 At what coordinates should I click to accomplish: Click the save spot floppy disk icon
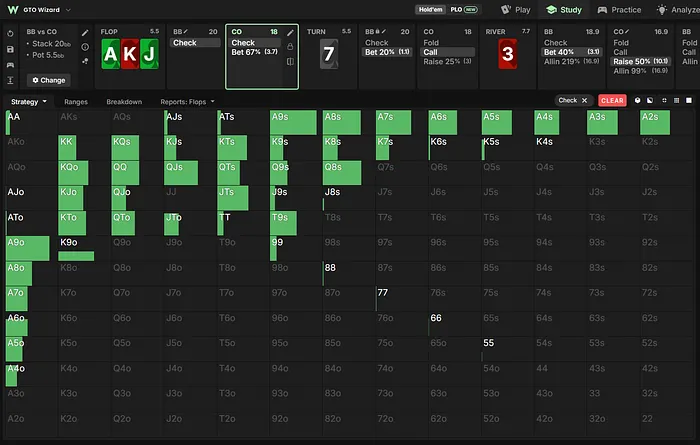click(10, 50)
